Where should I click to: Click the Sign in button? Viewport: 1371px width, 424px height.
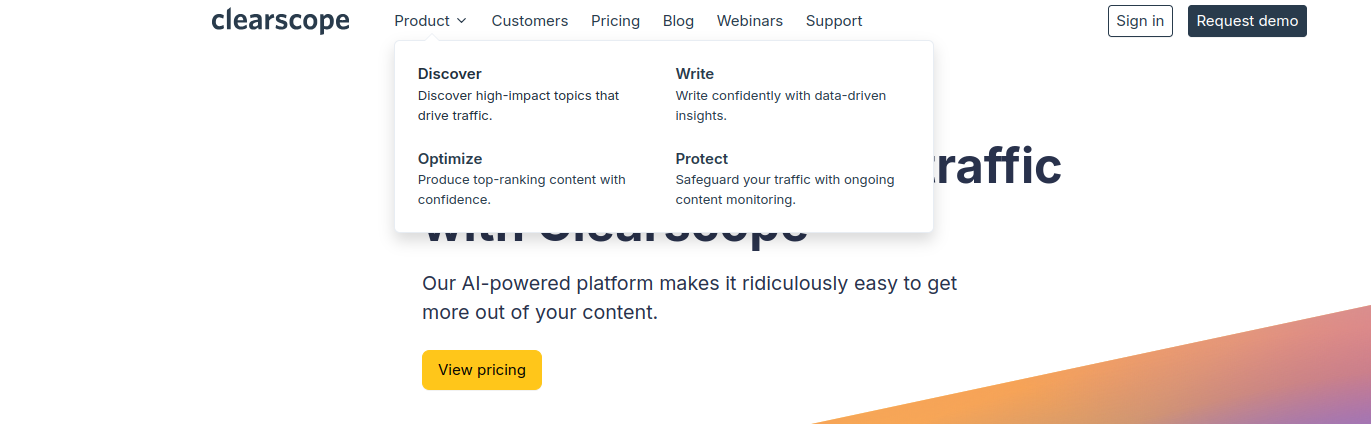coord(1140,21)
